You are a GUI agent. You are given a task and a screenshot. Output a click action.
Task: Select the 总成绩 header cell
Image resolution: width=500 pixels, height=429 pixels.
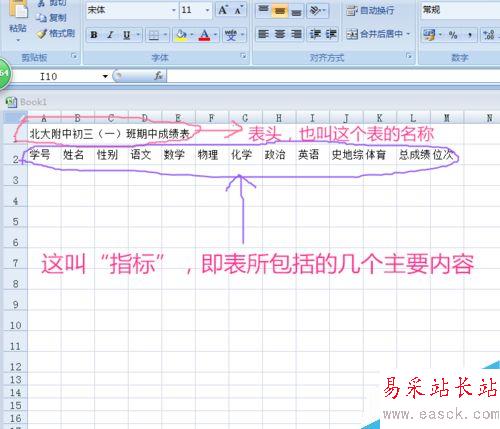coord(413,155)
